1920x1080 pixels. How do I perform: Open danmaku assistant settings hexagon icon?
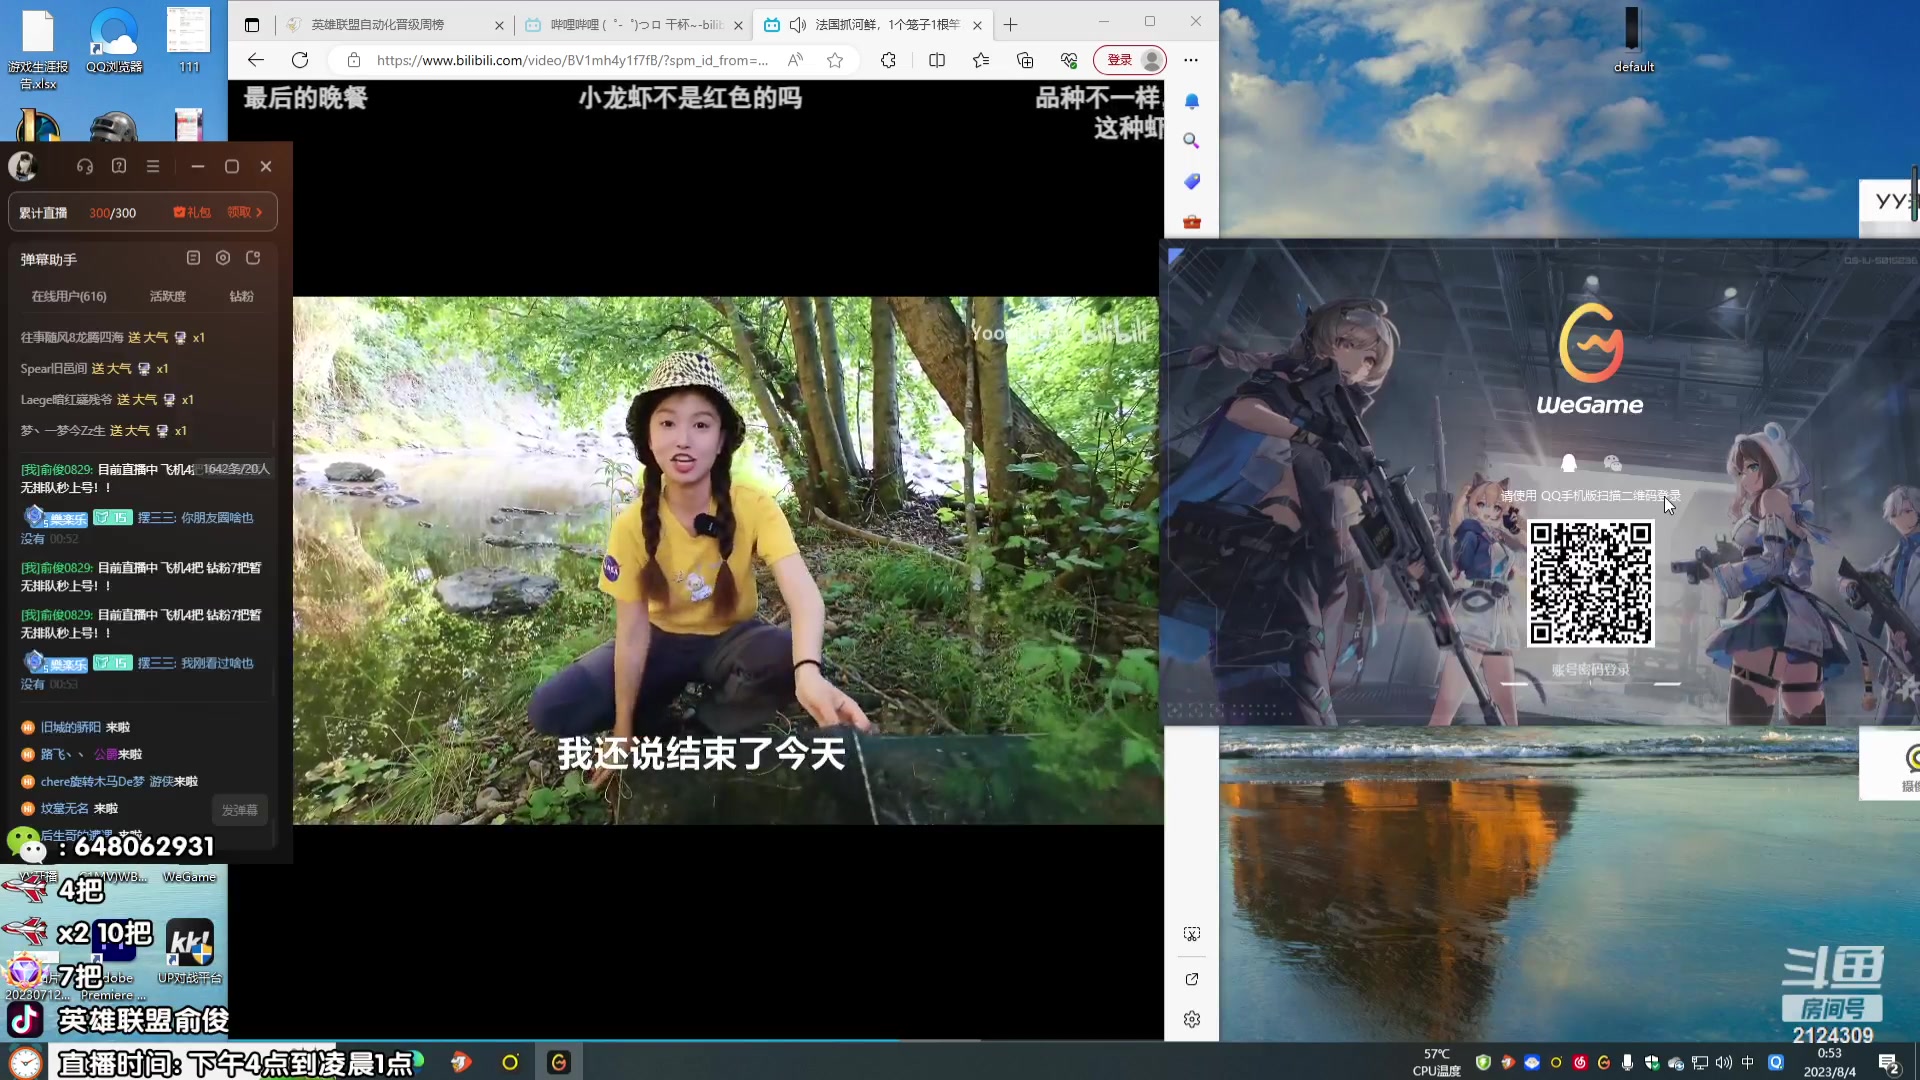pos(223,258)
